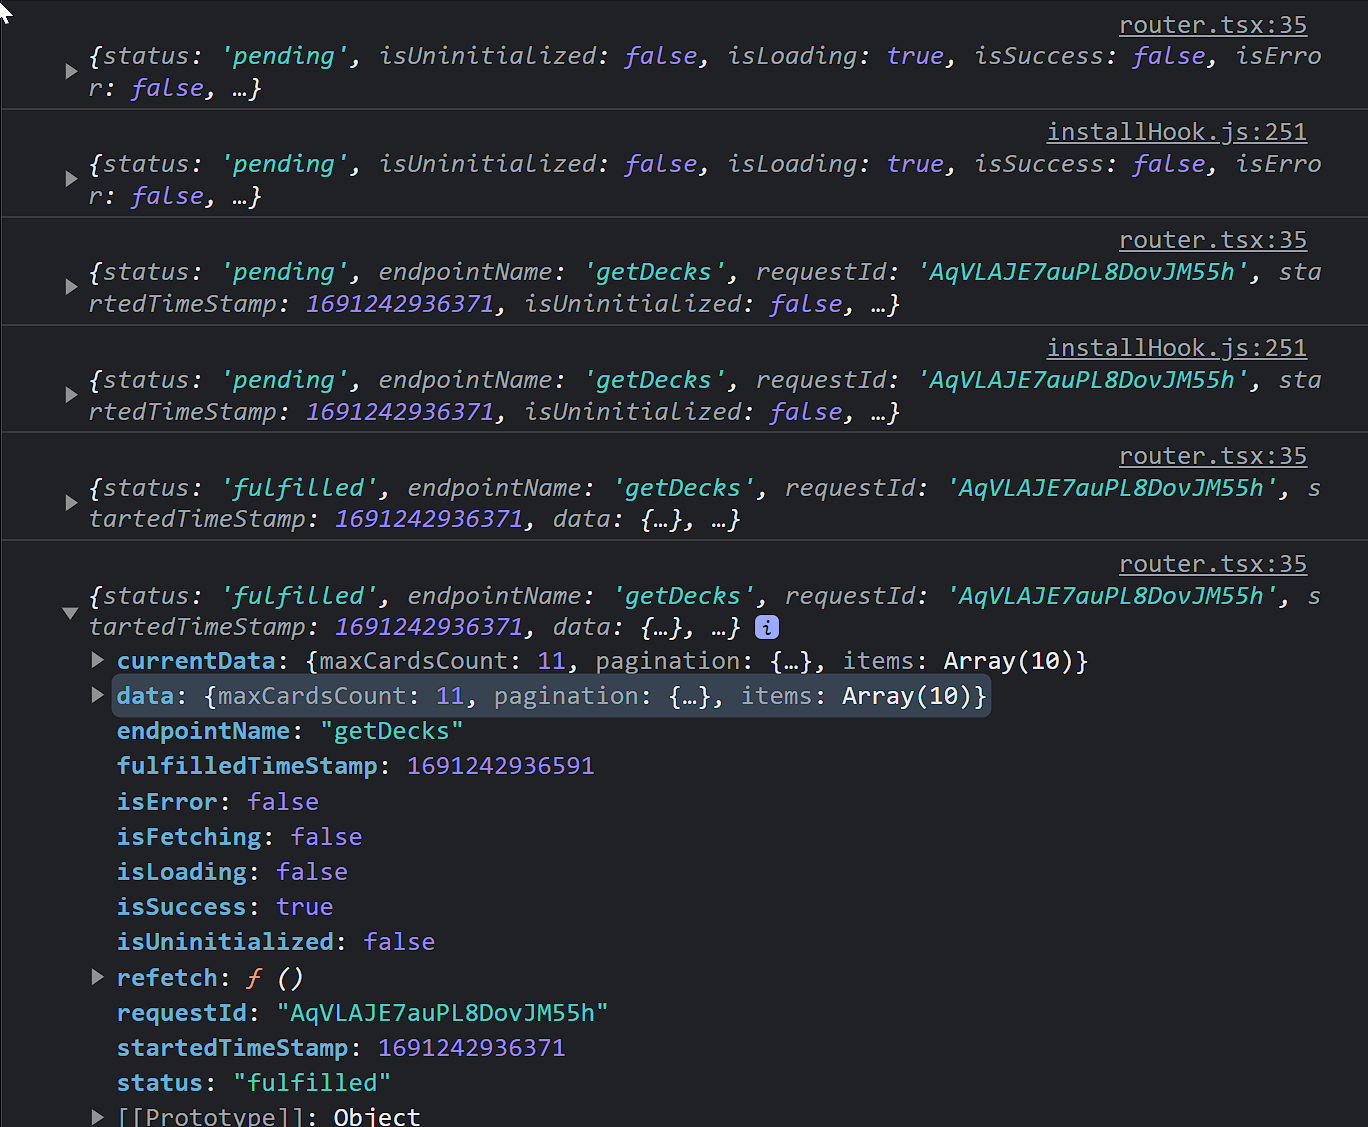Click the isUninitialized property in expanded object

[225, 942]
